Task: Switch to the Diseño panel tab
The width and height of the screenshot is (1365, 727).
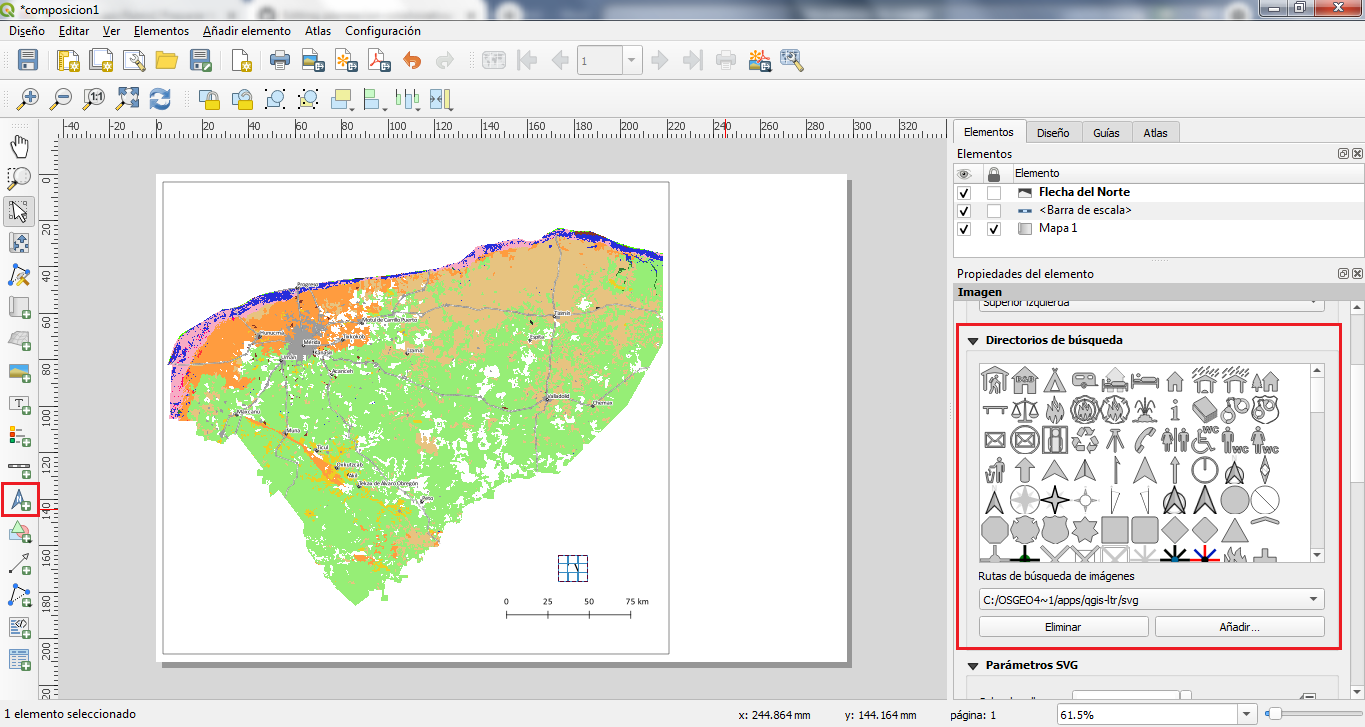Action: 1053,132
